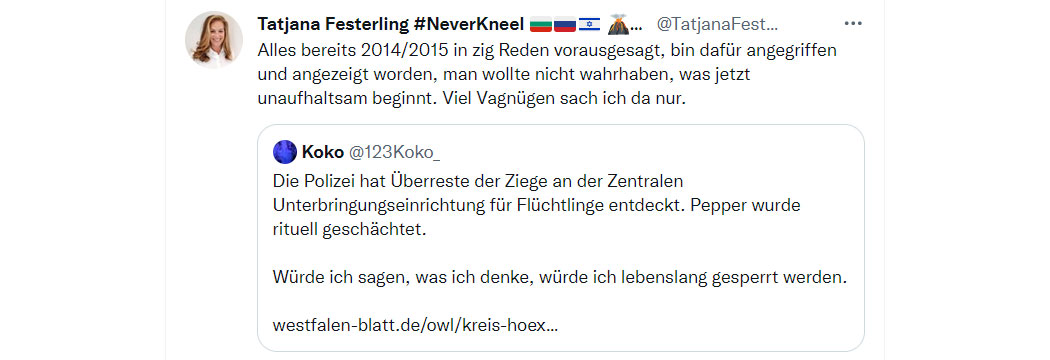This screenshot has width=1050, height=360.
Task: Open the Koko author name in quoted tweet
Action: click(321, 152)
